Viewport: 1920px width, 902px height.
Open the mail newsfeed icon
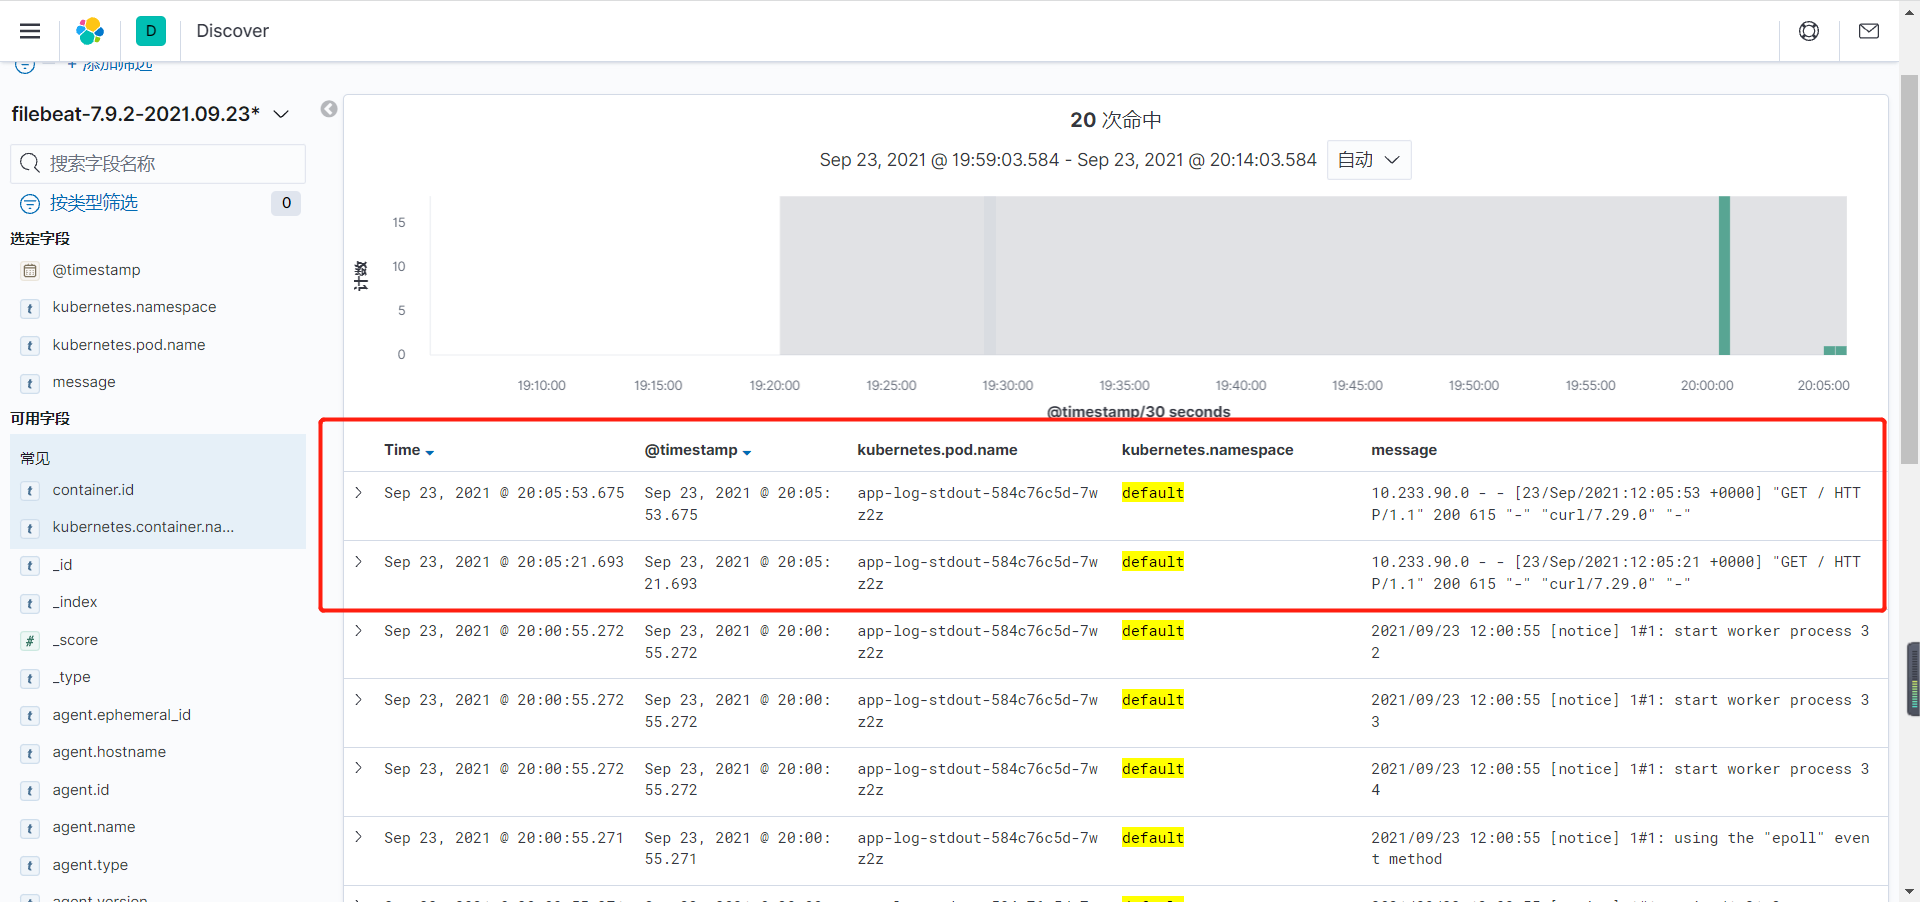click(1869, 31)
